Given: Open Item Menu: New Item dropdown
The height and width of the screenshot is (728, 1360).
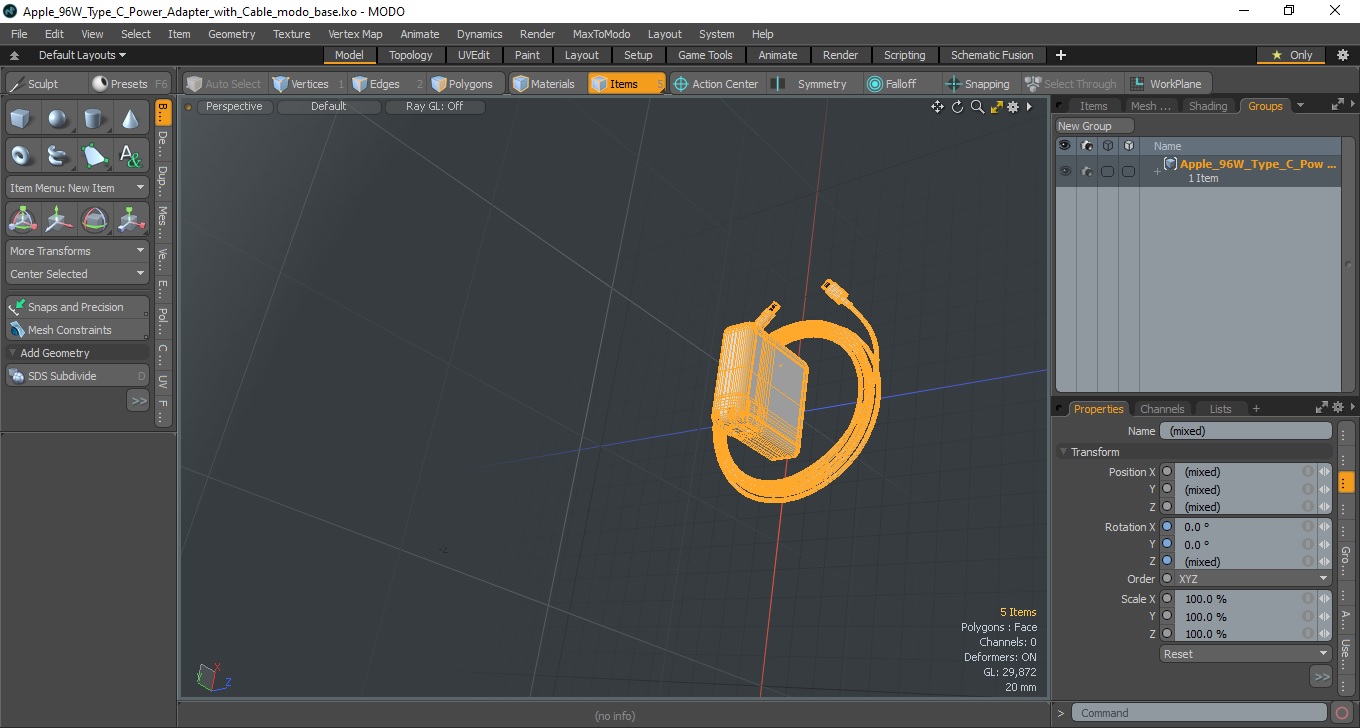Looking at the screenshot, I should click(x=78, y=188).
